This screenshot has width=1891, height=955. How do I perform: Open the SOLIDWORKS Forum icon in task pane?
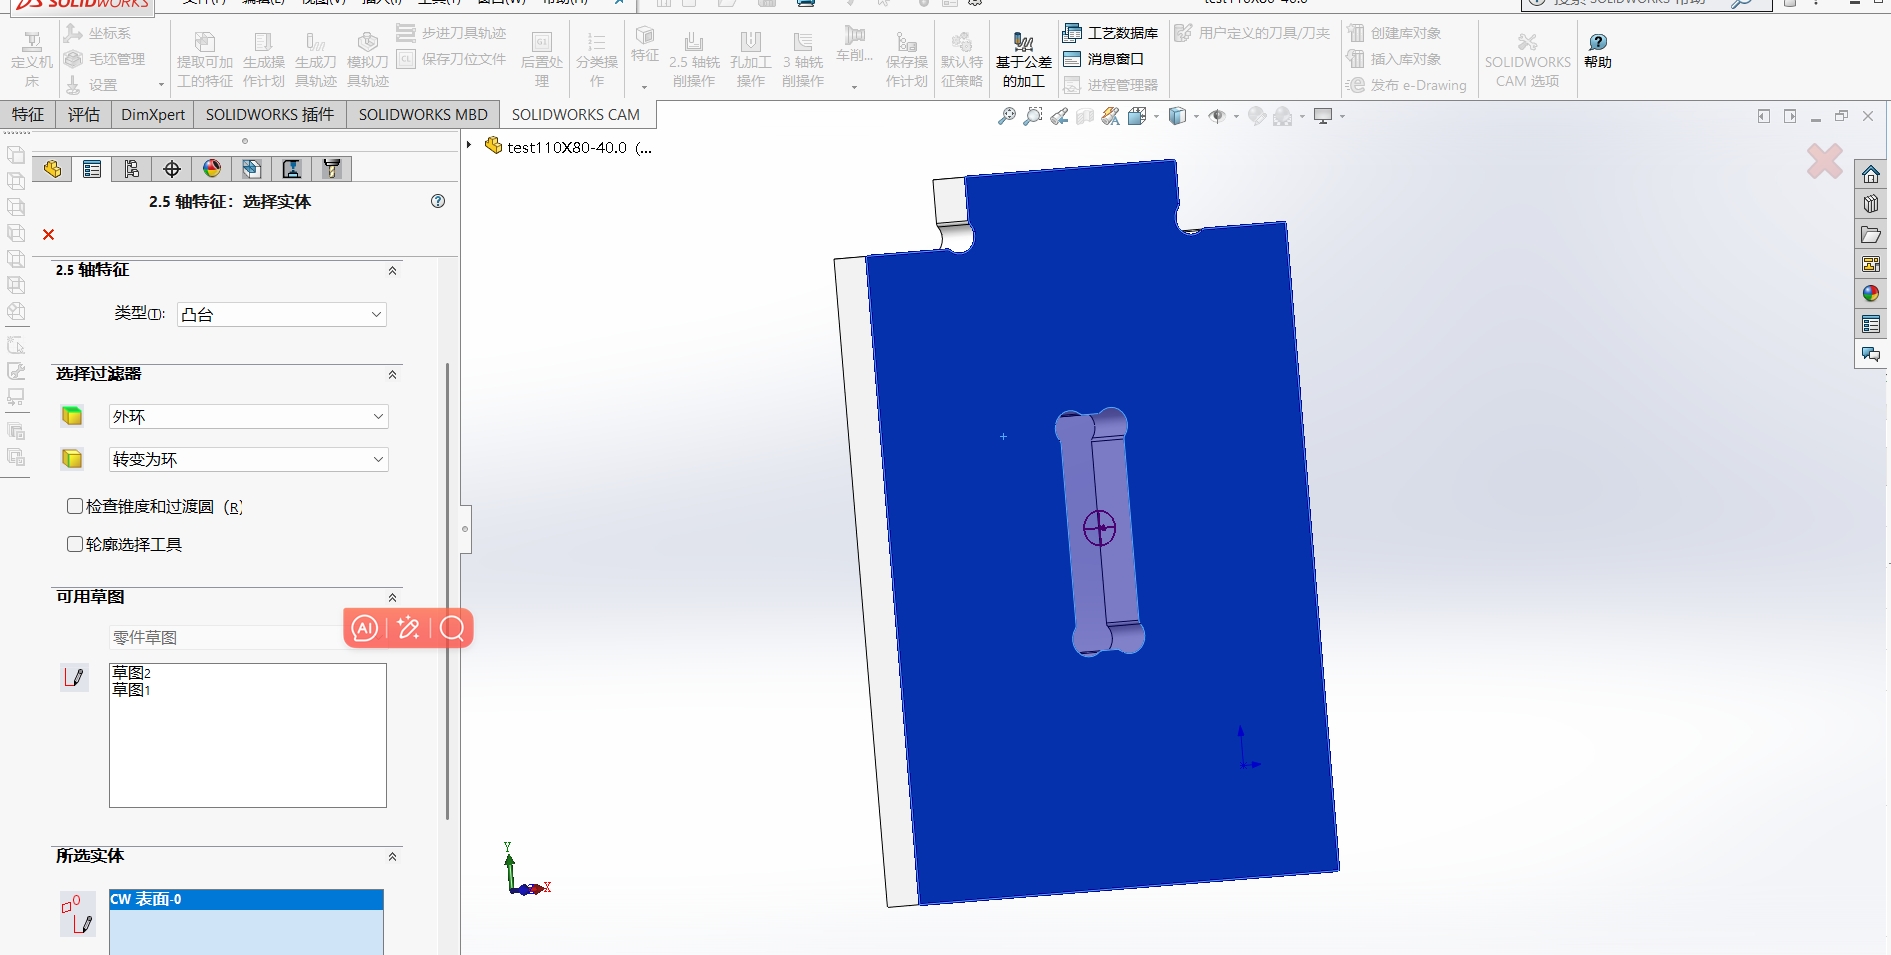(x=1871, y=354)
